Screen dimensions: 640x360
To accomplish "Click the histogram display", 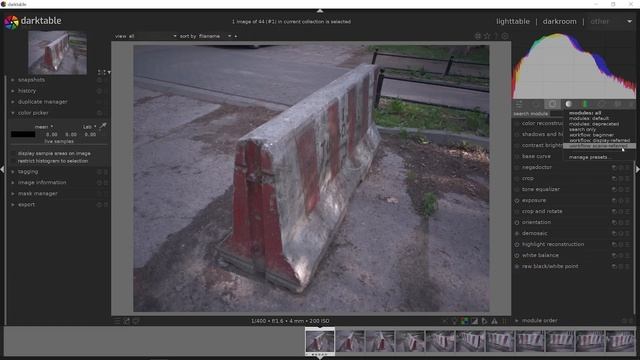I will pyautogui.click(x=574, y=66).
